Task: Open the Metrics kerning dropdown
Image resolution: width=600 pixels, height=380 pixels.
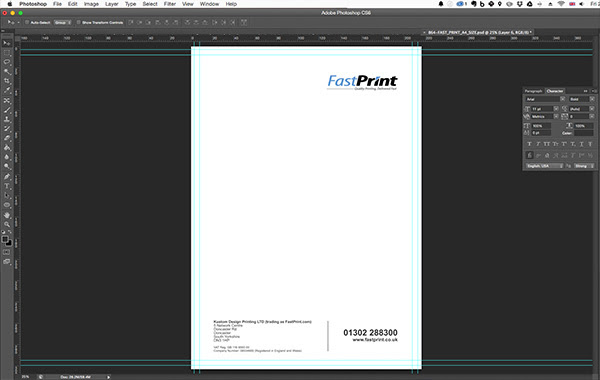Action: coord(556,116)
